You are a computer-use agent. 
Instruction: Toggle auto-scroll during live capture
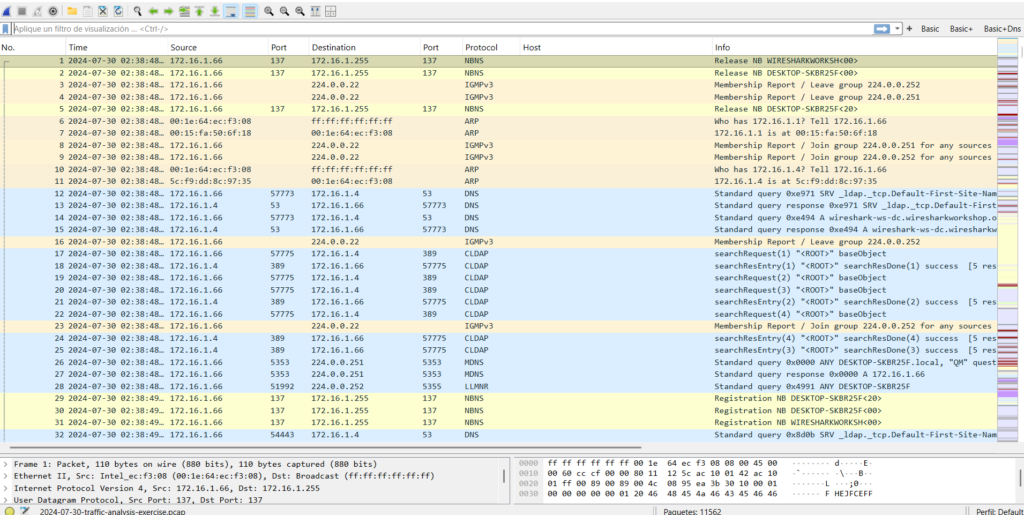pyautogui.click(x=231, y=11)
